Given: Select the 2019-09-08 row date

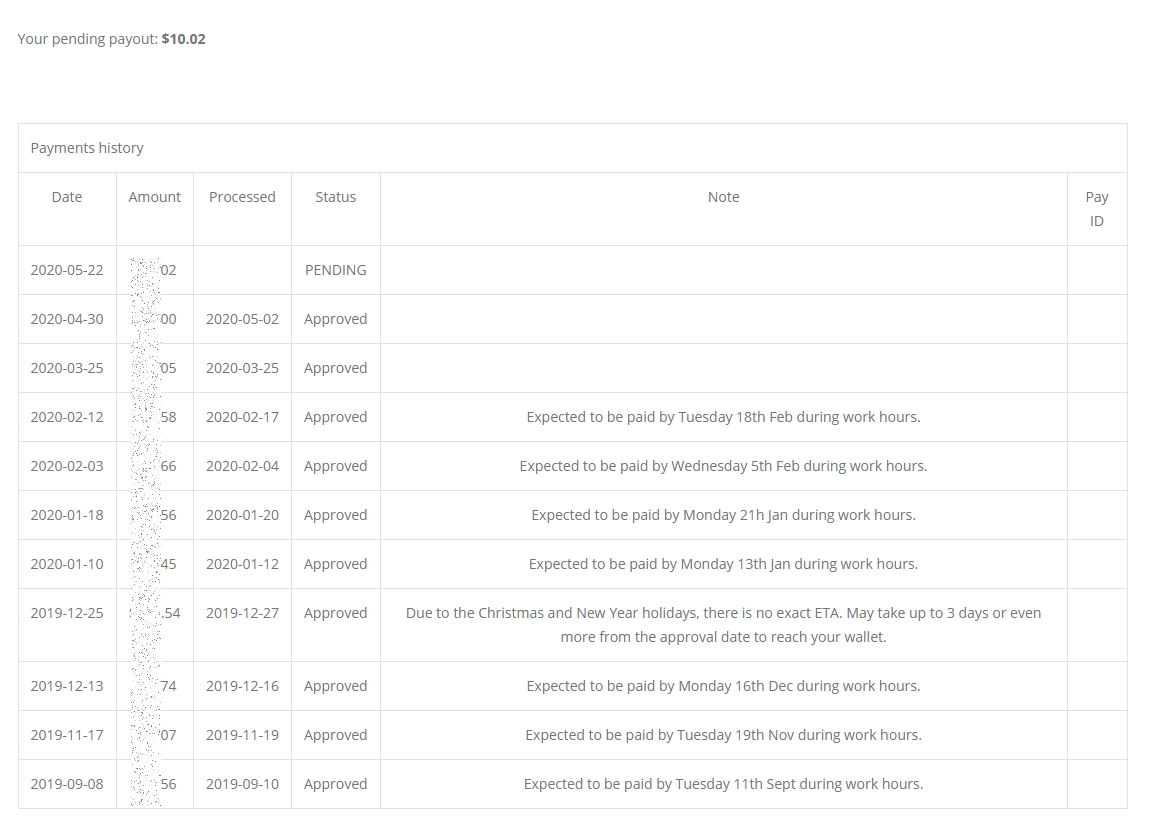Looking at the screenshot, I should coord(67,784).
